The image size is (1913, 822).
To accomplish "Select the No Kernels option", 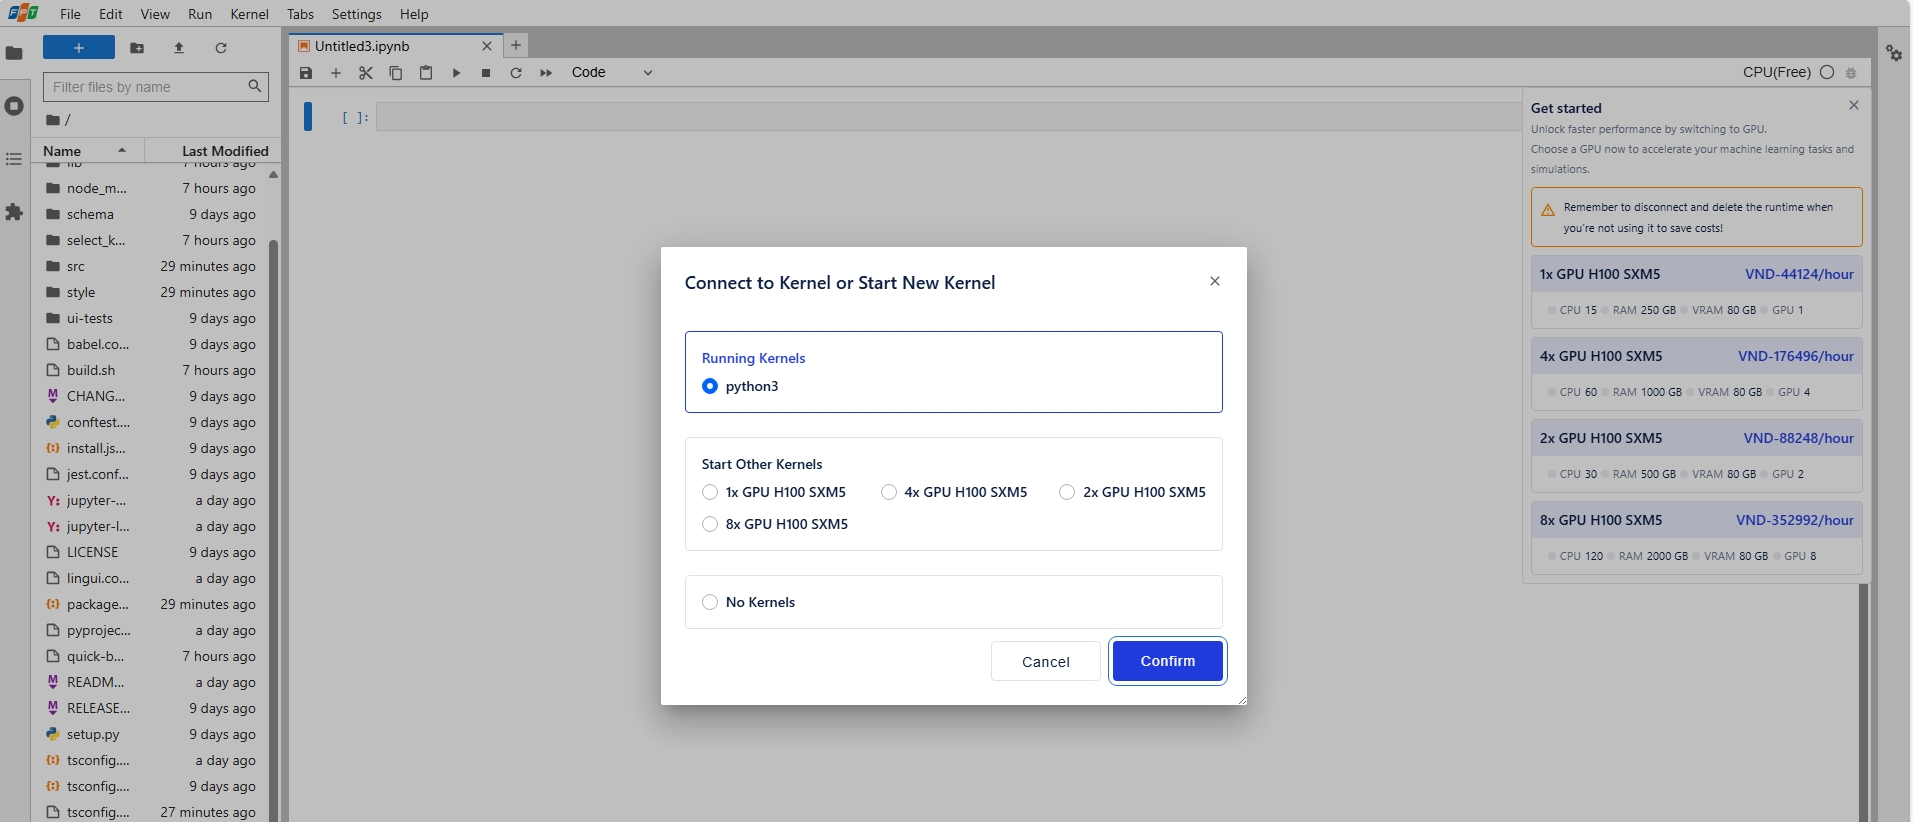I will (710, 602).
